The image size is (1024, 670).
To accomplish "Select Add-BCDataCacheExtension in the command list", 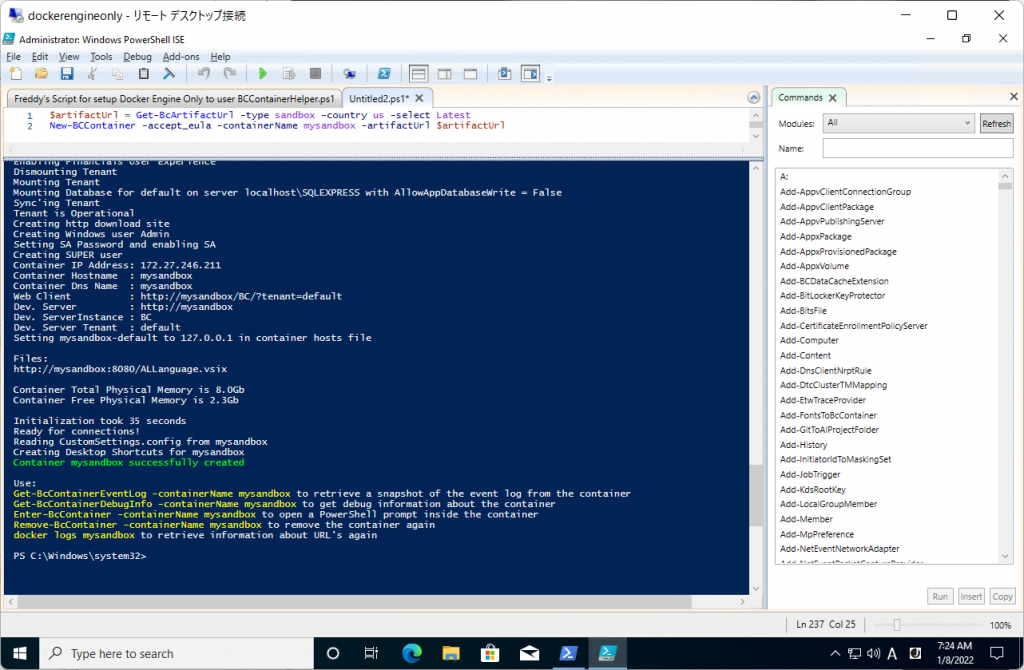I will point(834,281).
